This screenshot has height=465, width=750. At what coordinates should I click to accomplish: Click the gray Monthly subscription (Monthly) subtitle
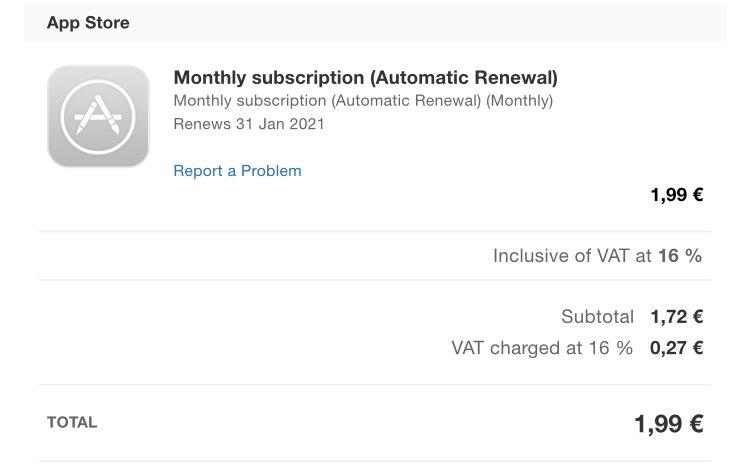[x=363, y=100]
